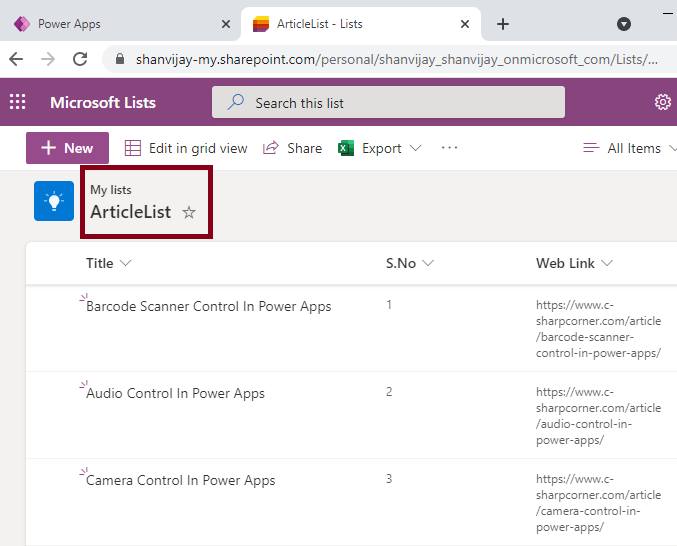Click the New button
677x546 pixels.
tap(67, 148)
